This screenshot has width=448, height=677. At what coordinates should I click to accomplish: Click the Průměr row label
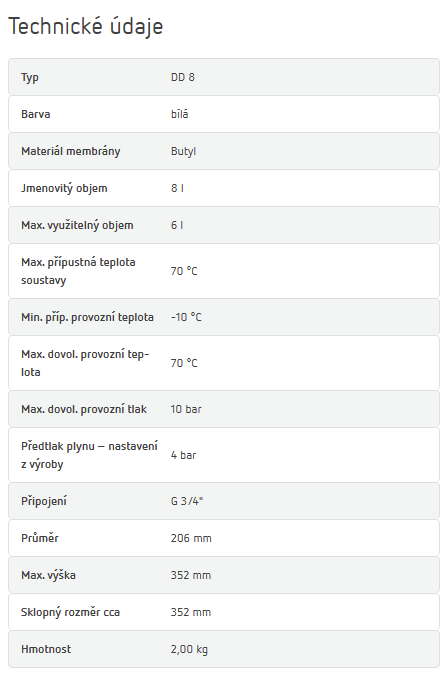[40, 538]
